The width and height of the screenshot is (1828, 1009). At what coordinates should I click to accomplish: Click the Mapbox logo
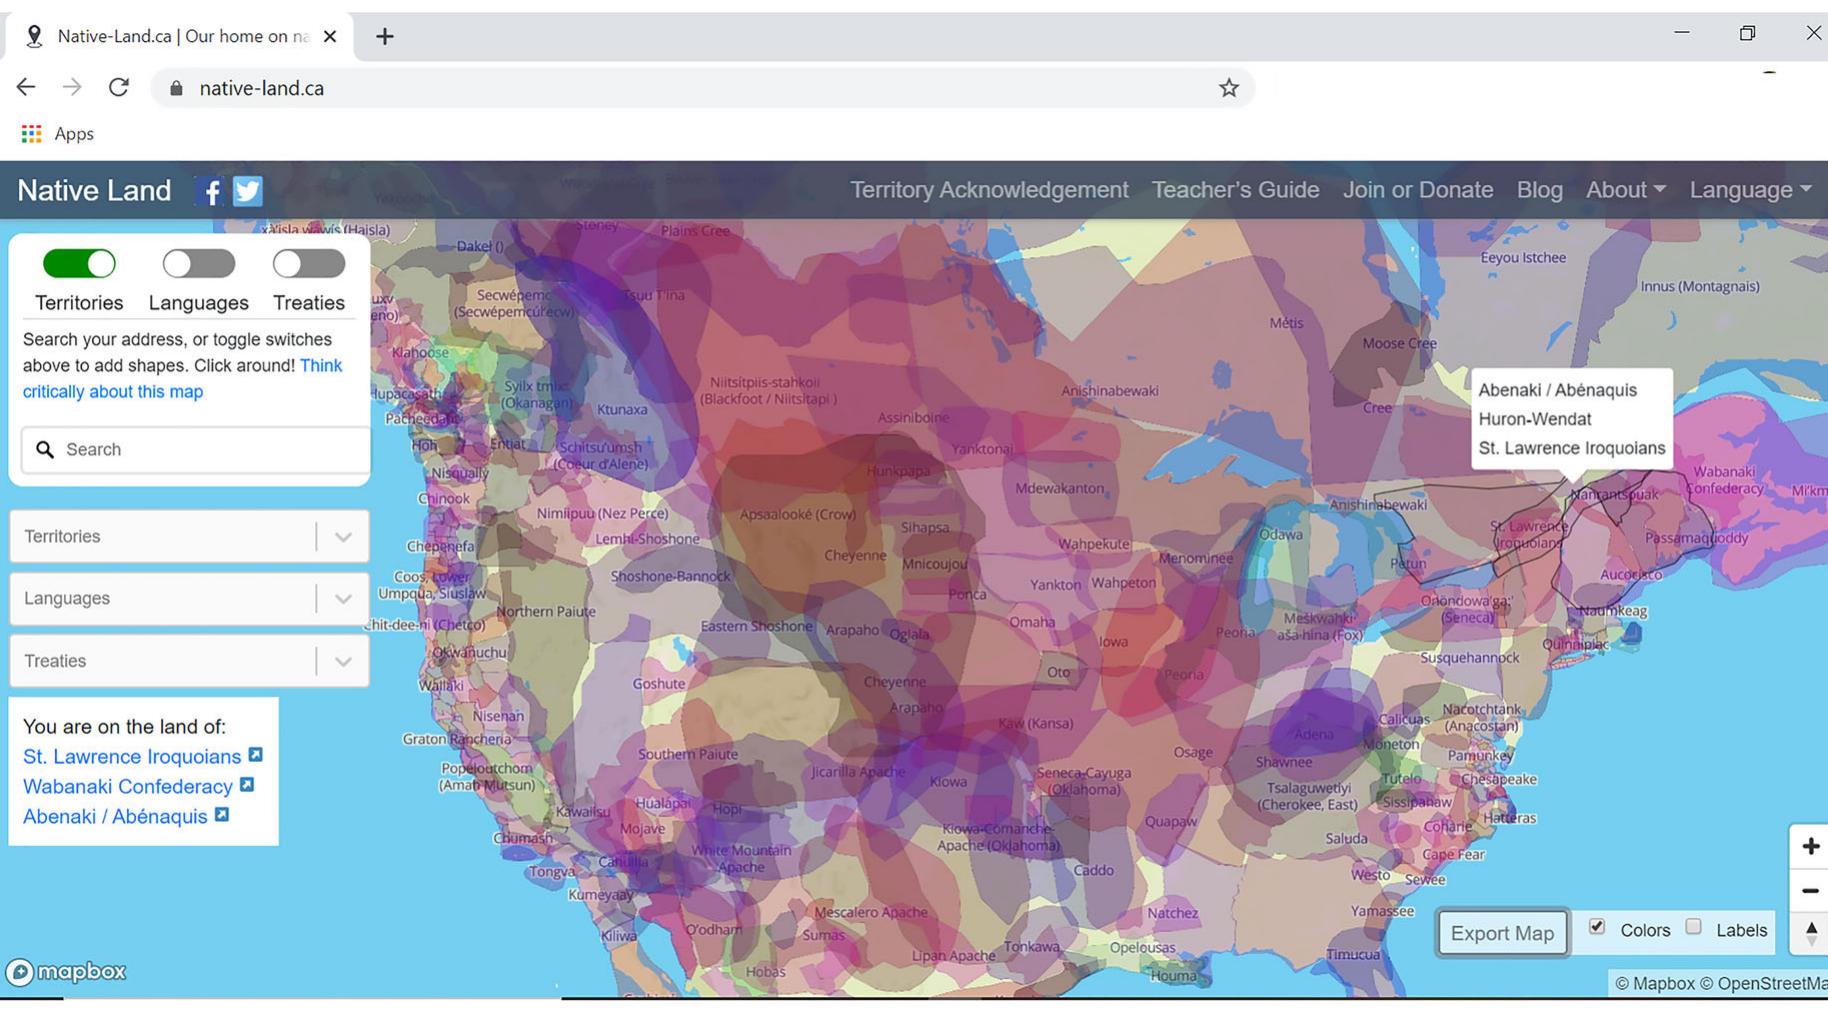[x=66, y=971]
